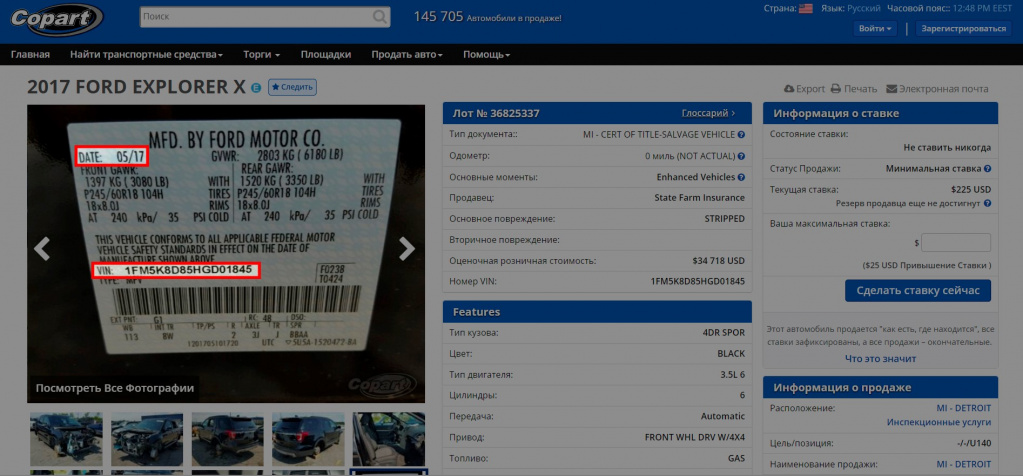
Task: Click the info icon beside Минимальная ставка
Action: [988, 168]
